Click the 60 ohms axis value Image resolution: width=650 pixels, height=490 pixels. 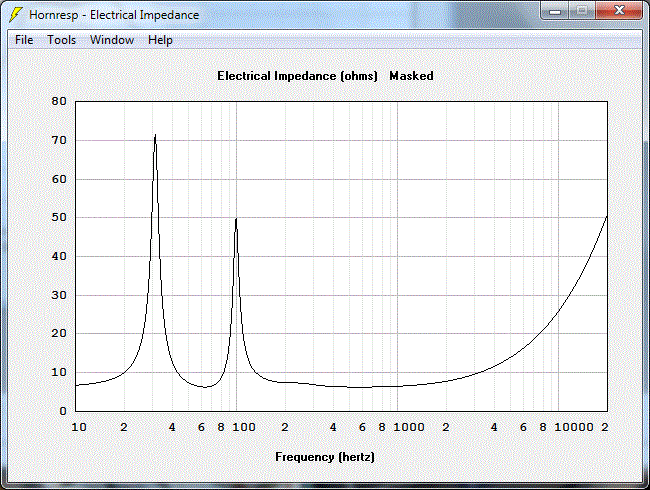pyautogui.click(x=59, y=179)
